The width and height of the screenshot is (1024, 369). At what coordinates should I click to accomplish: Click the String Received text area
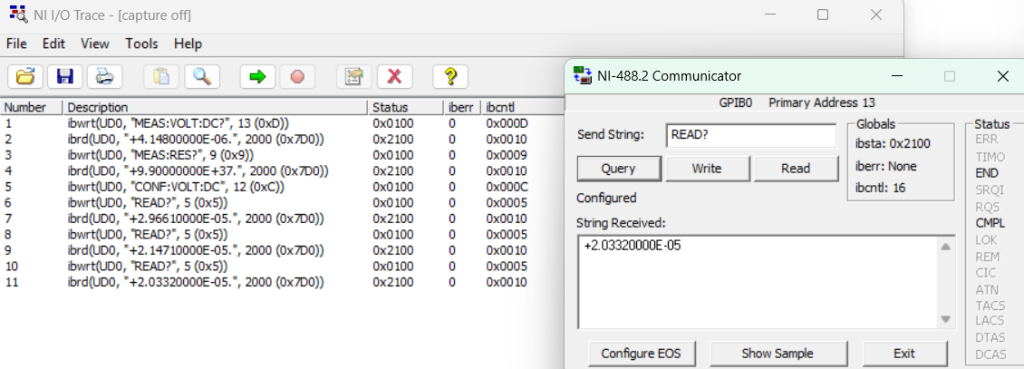758,282
